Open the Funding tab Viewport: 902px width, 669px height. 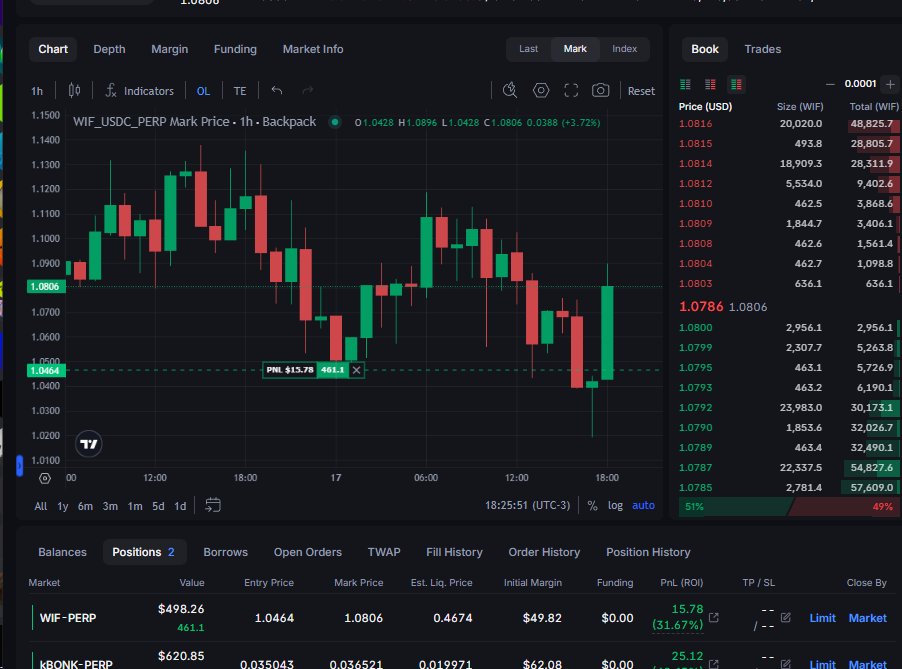tap(235, 49)
